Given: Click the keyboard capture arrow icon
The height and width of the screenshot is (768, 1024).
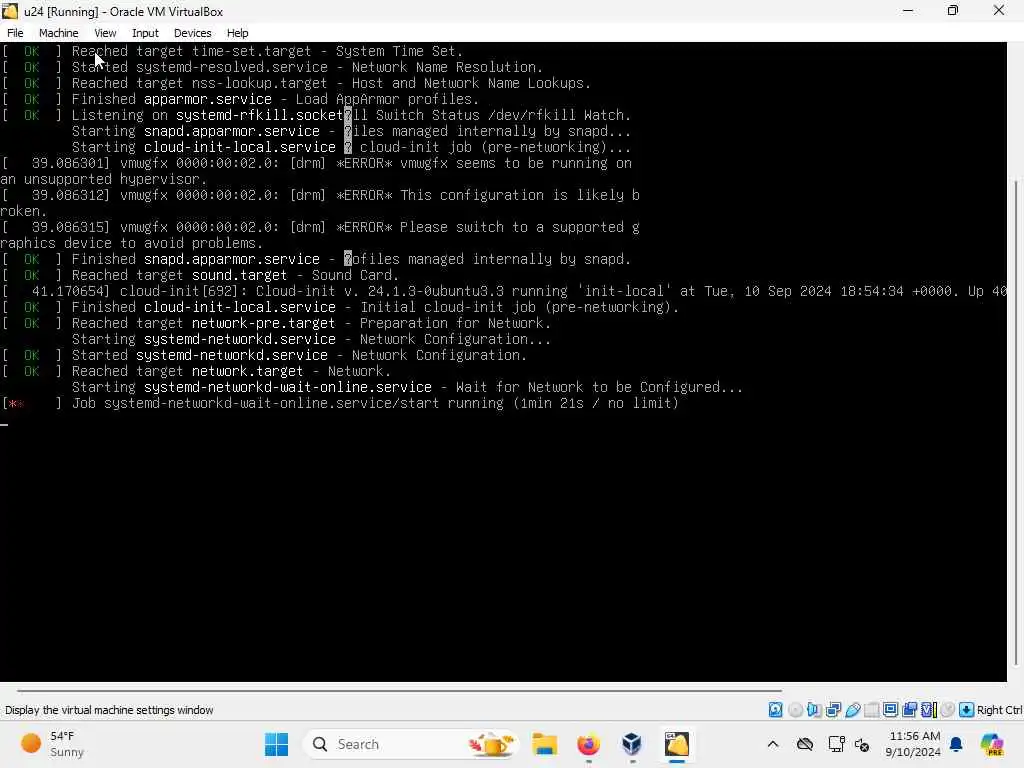Looking at the screenshot, I should click(967, 710).
